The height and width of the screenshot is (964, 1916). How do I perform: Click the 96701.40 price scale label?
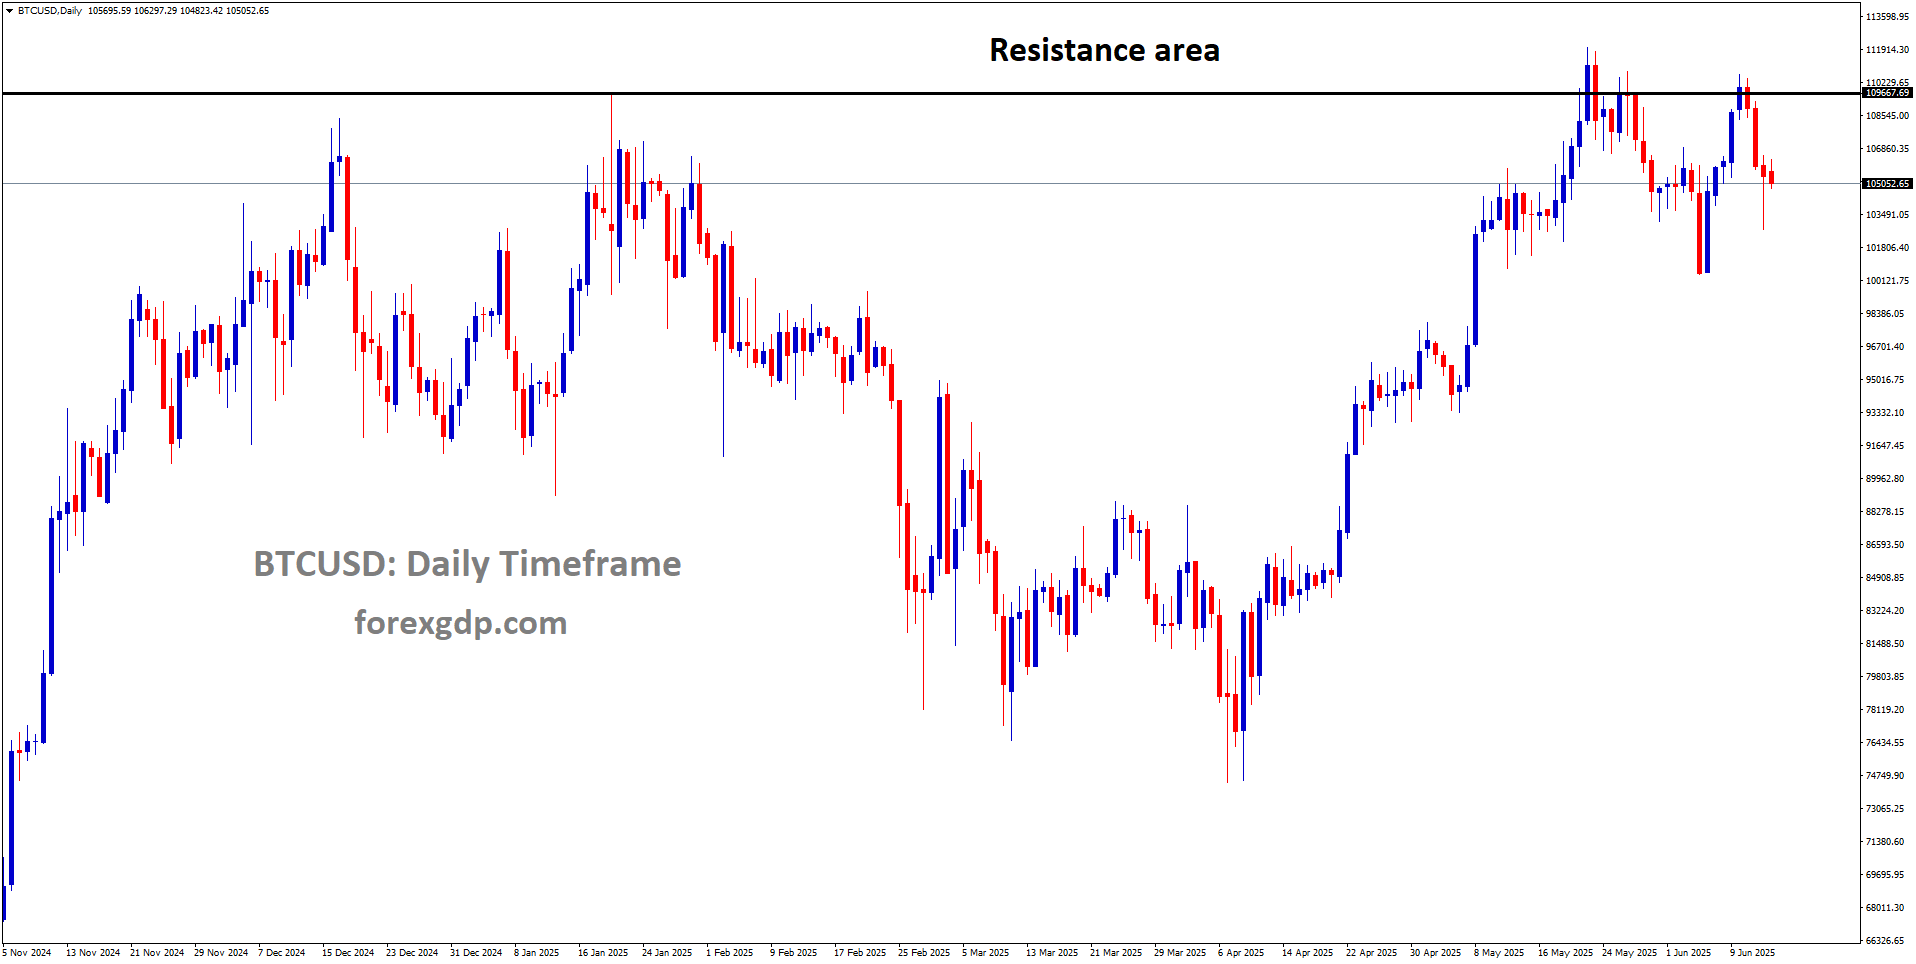coord(1885,347)
